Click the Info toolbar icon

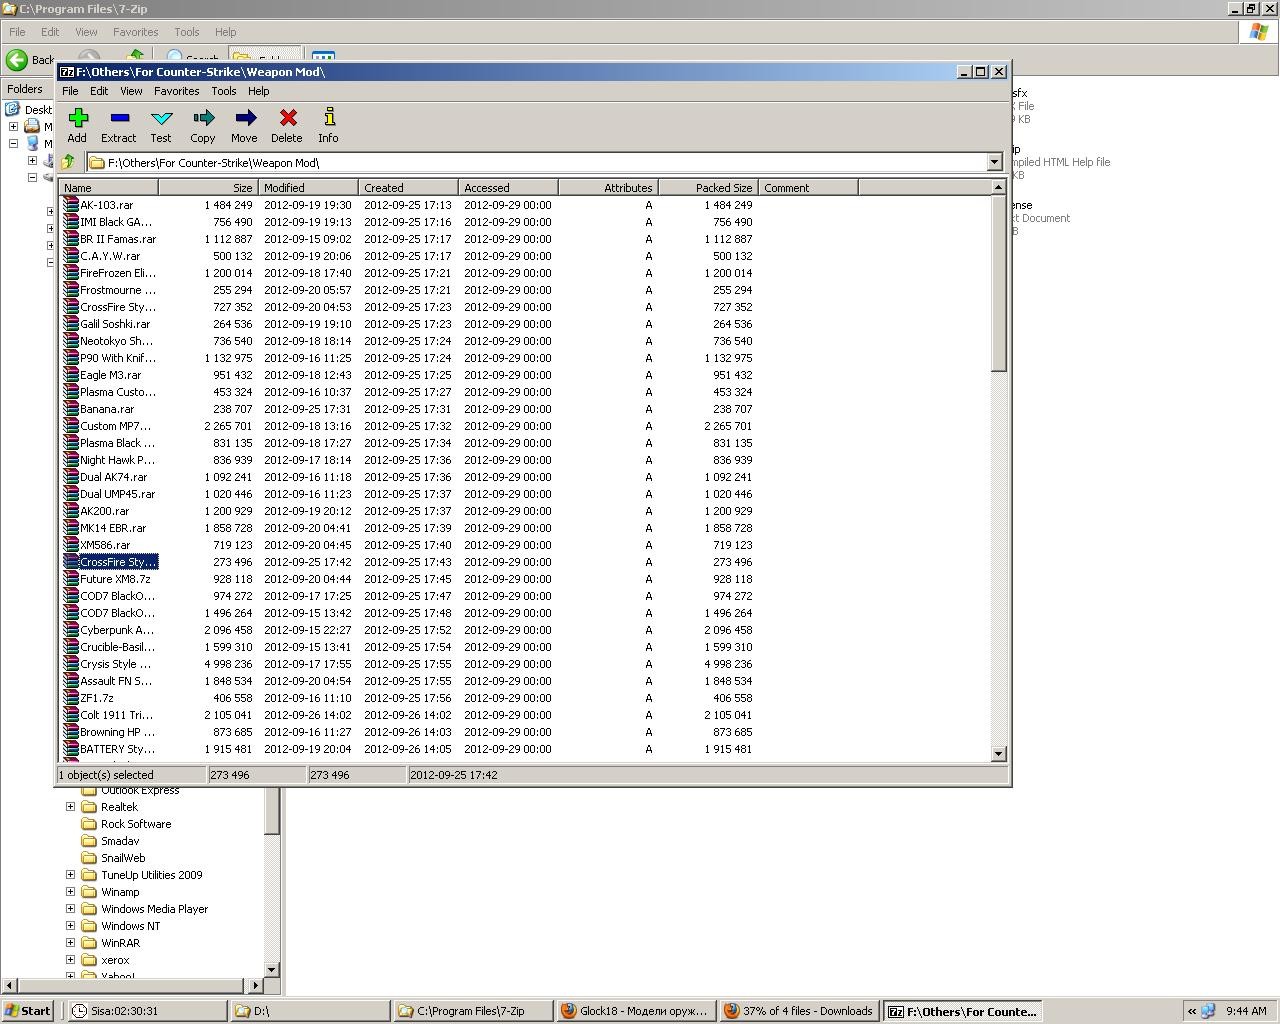329,118
